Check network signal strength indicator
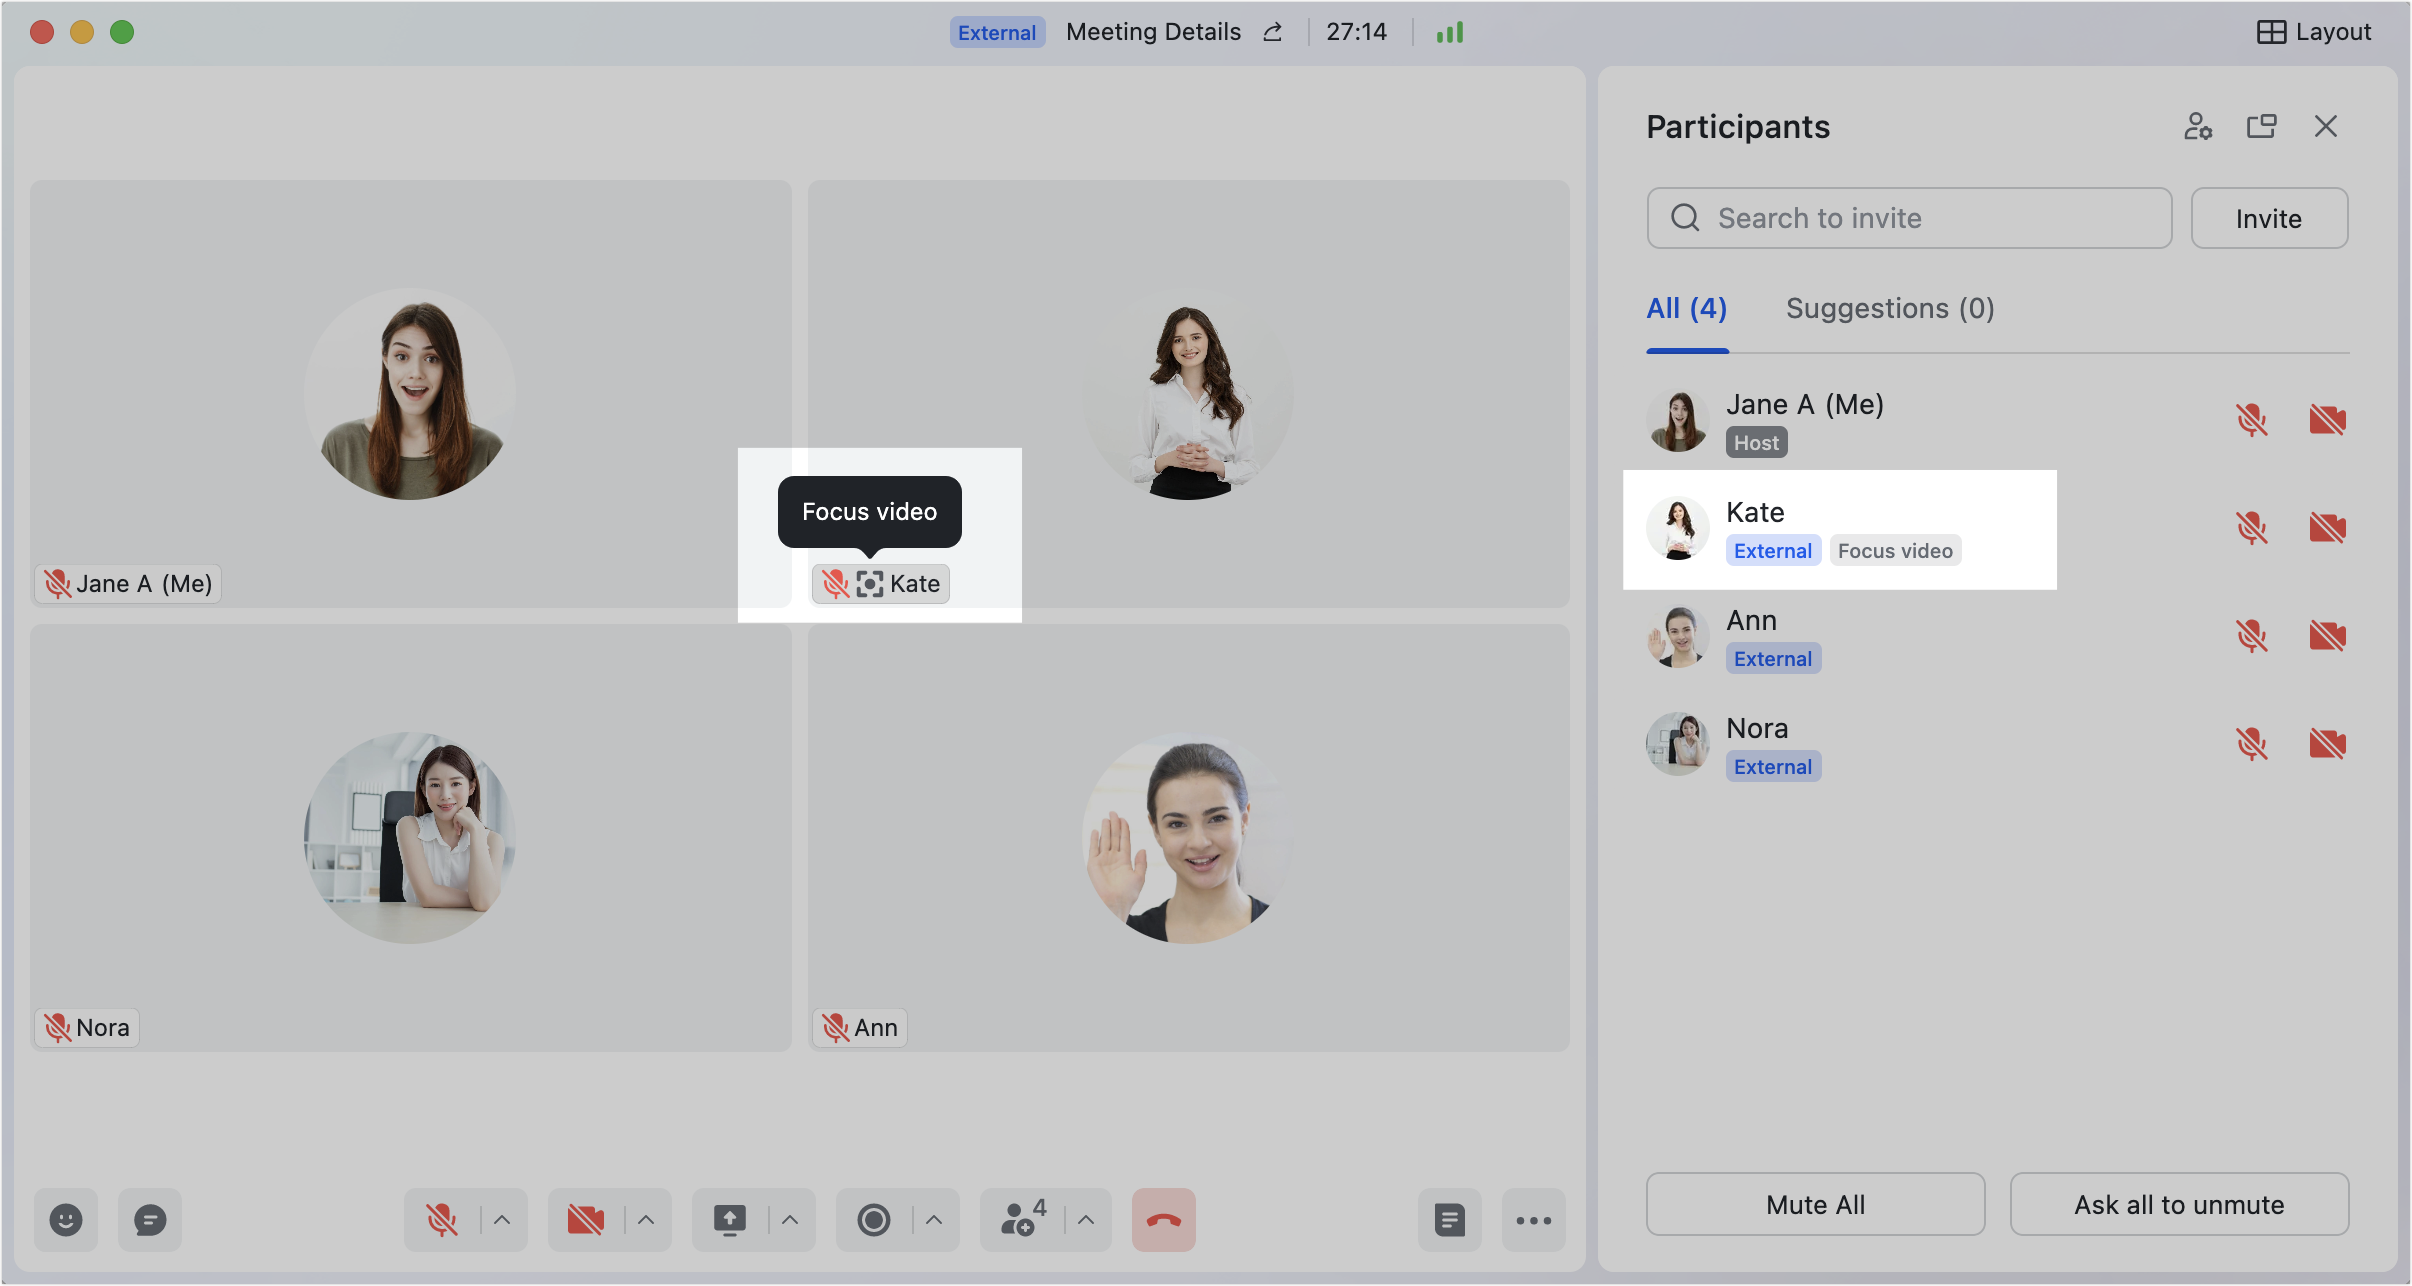Image resolution: width=2412 pixels, height=1286 pixels. tap(1450, 32)
